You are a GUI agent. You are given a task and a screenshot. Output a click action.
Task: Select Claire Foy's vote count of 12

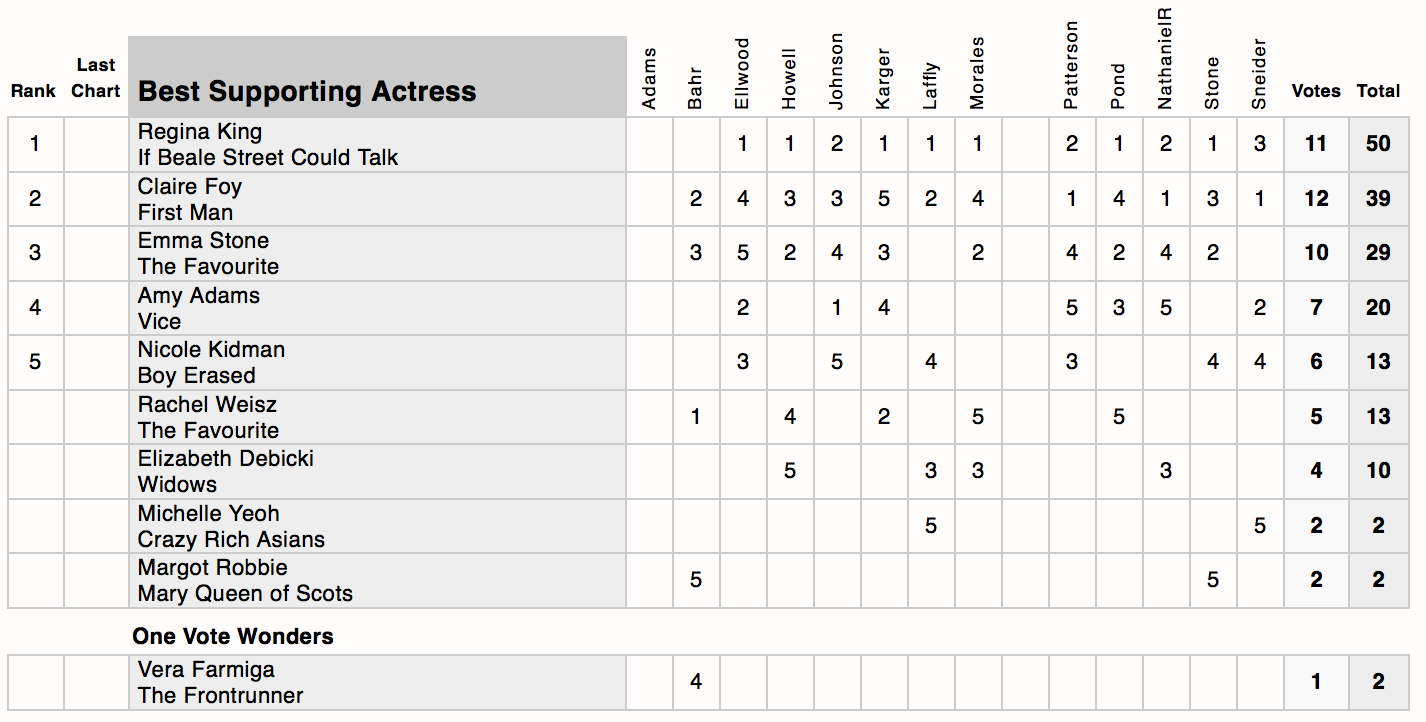pyautogui.click(x=1316, y=199)
